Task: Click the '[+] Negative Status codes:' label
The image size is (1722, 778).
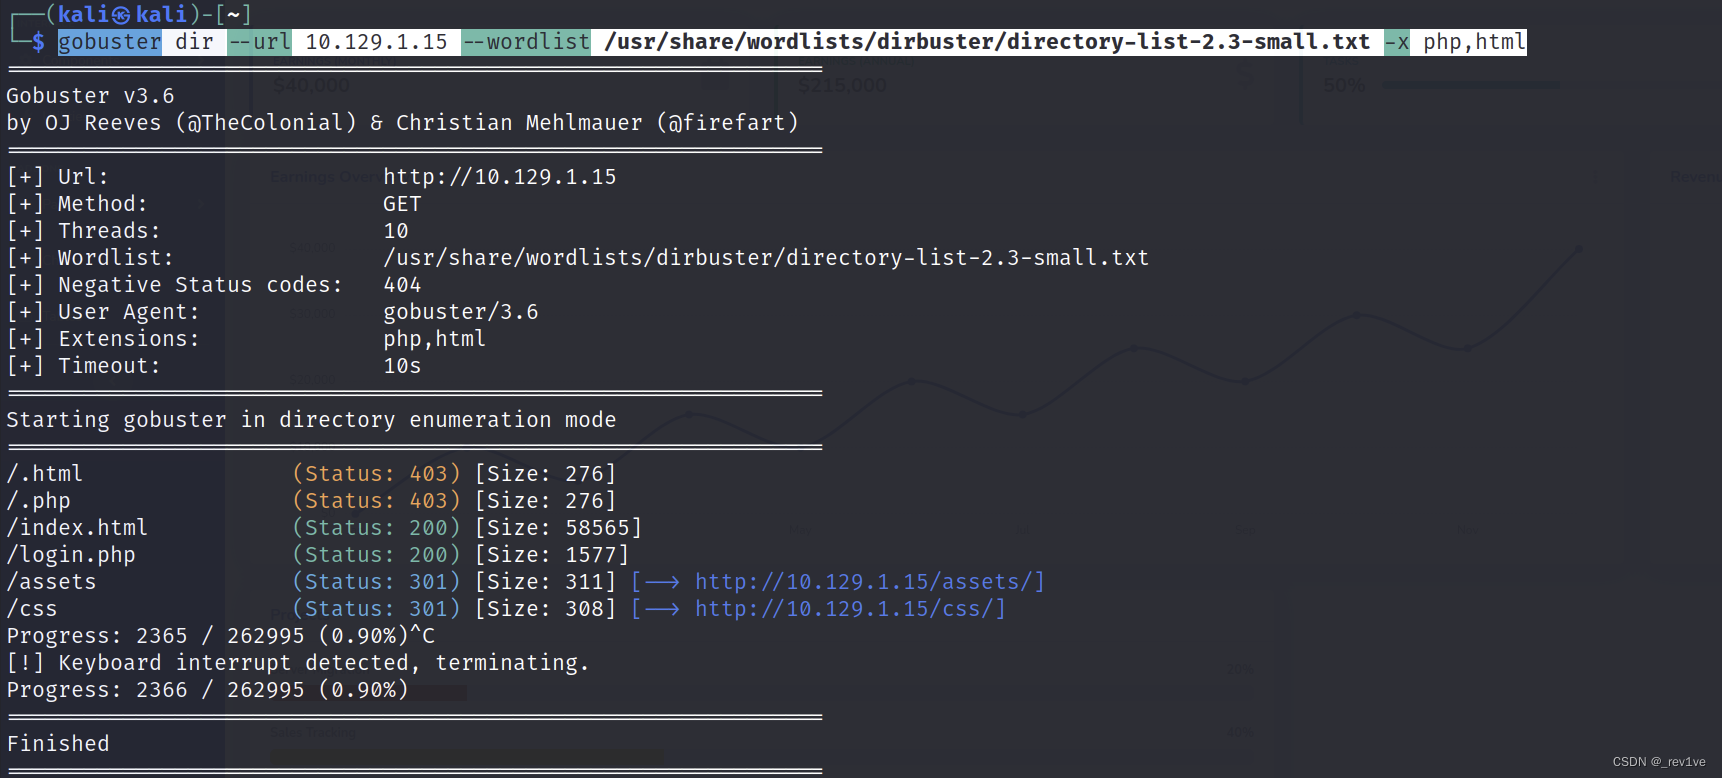Action: (x=175, y=285)
